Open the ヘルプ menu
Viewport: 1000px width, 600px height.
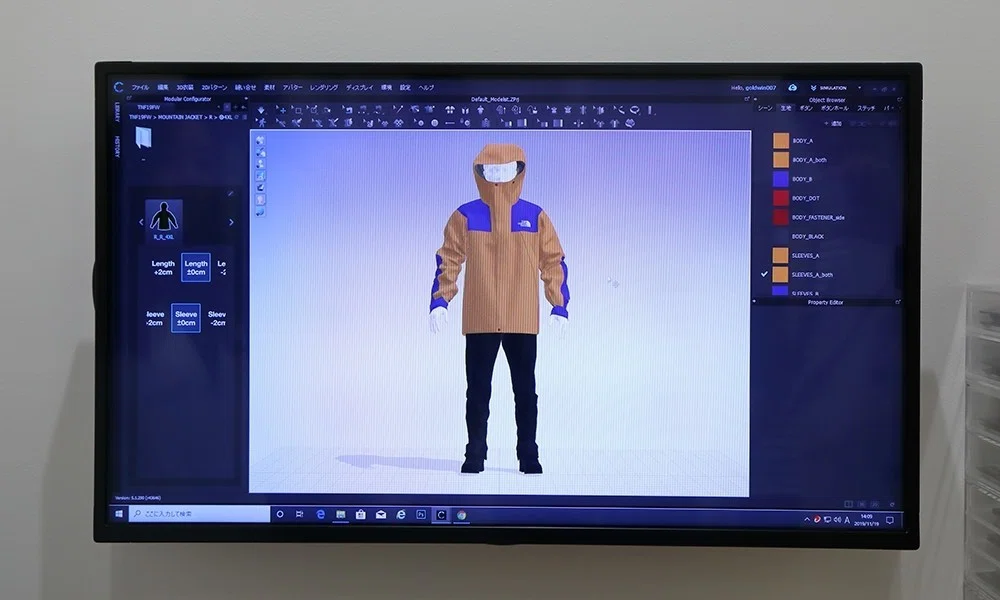(x=426, y=87)
